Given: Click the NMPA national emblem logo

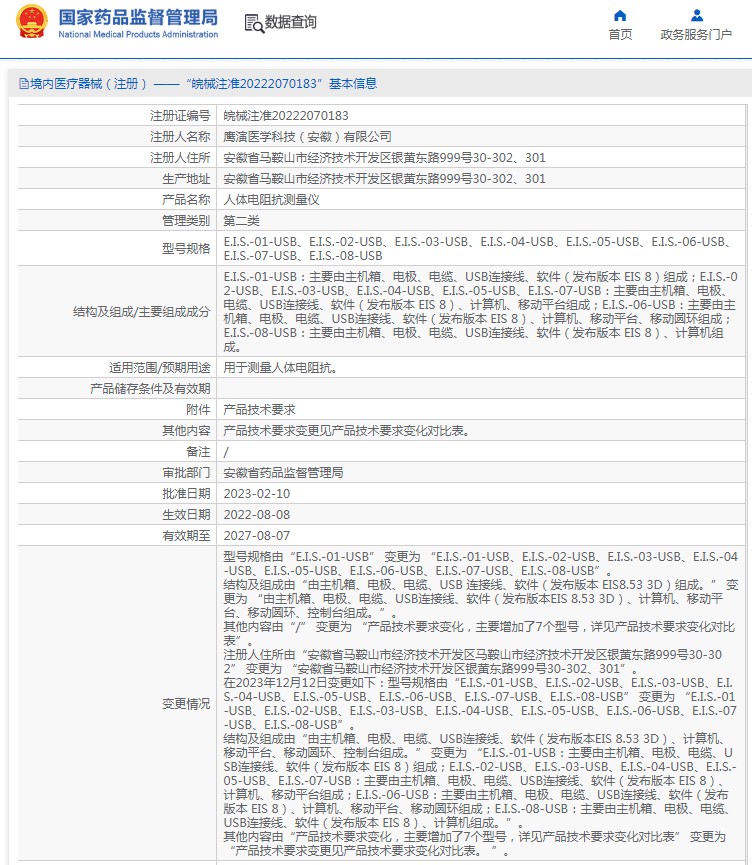Looking at the screenshot, I should click(30, 22).
